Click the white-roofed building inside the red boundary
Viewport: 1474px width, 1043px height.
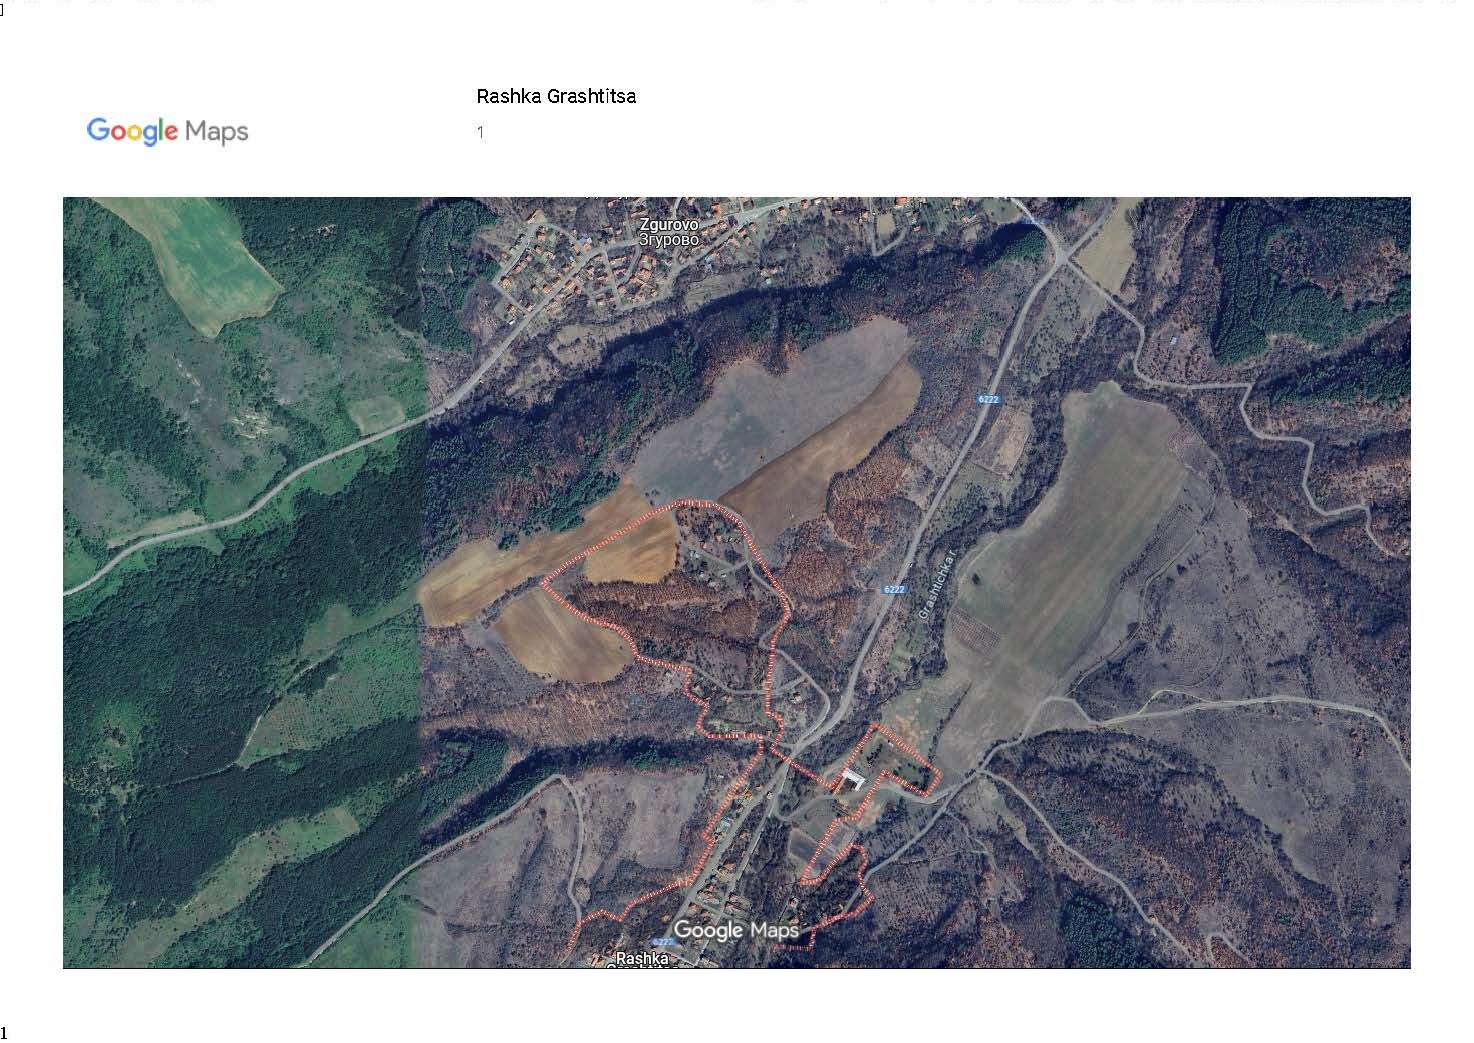pos(852,778)
